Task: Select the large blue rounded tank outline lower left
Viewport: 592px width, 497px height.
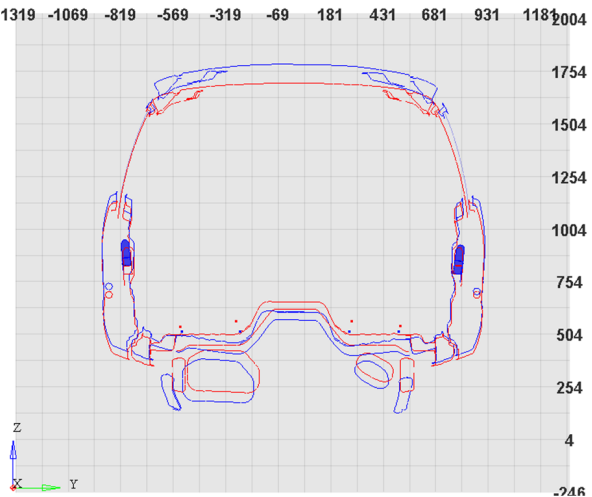Action: click(218, 380)
